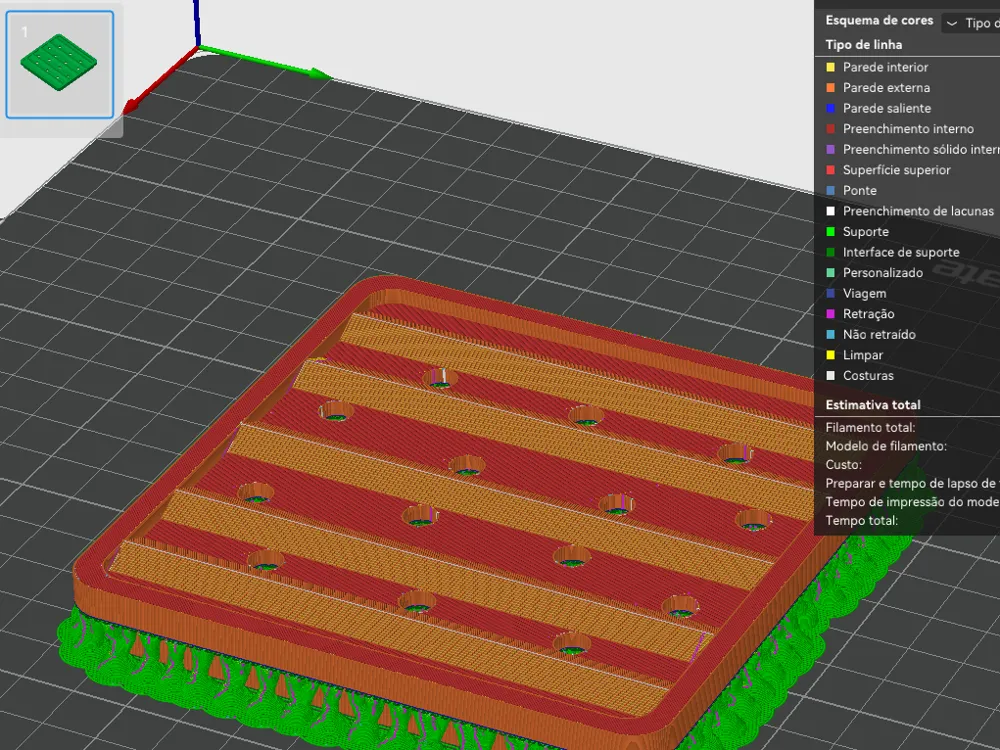
Task: Toggle the Preenchimento de lacunas label
Action: click(x=918, y=211)
